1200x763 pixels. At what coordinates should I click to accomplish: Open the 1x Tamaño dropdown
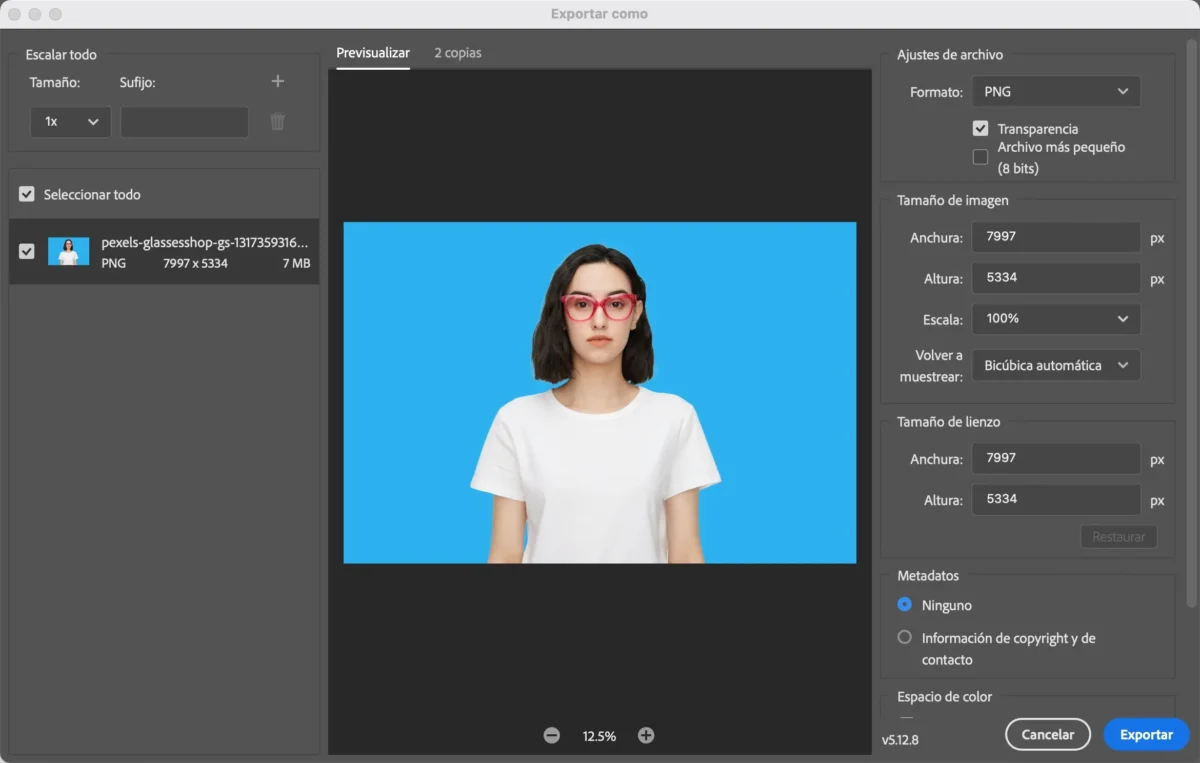tap(70, 121)
